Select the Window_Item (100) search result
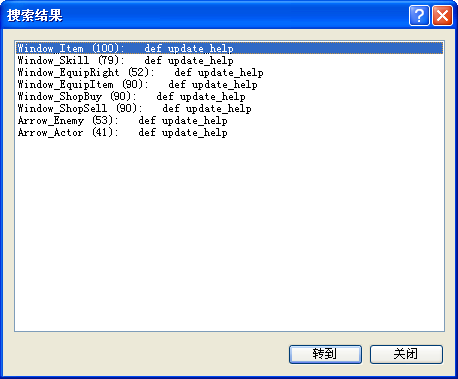Image resolution: width=458 pixels, height=379 pixels. [x=229, y=48]
